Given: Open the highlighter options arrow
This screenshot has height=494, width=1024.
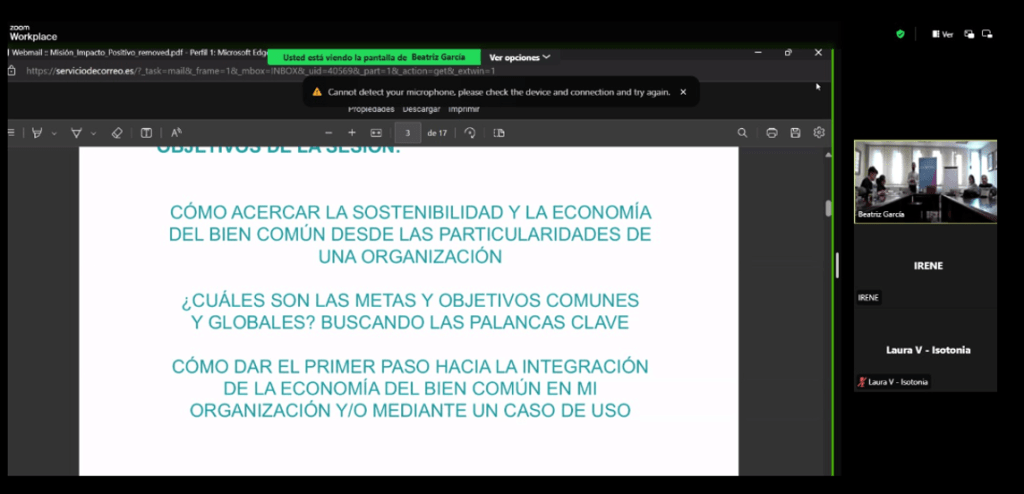Looking at the screenshot, I should [93, 133].
